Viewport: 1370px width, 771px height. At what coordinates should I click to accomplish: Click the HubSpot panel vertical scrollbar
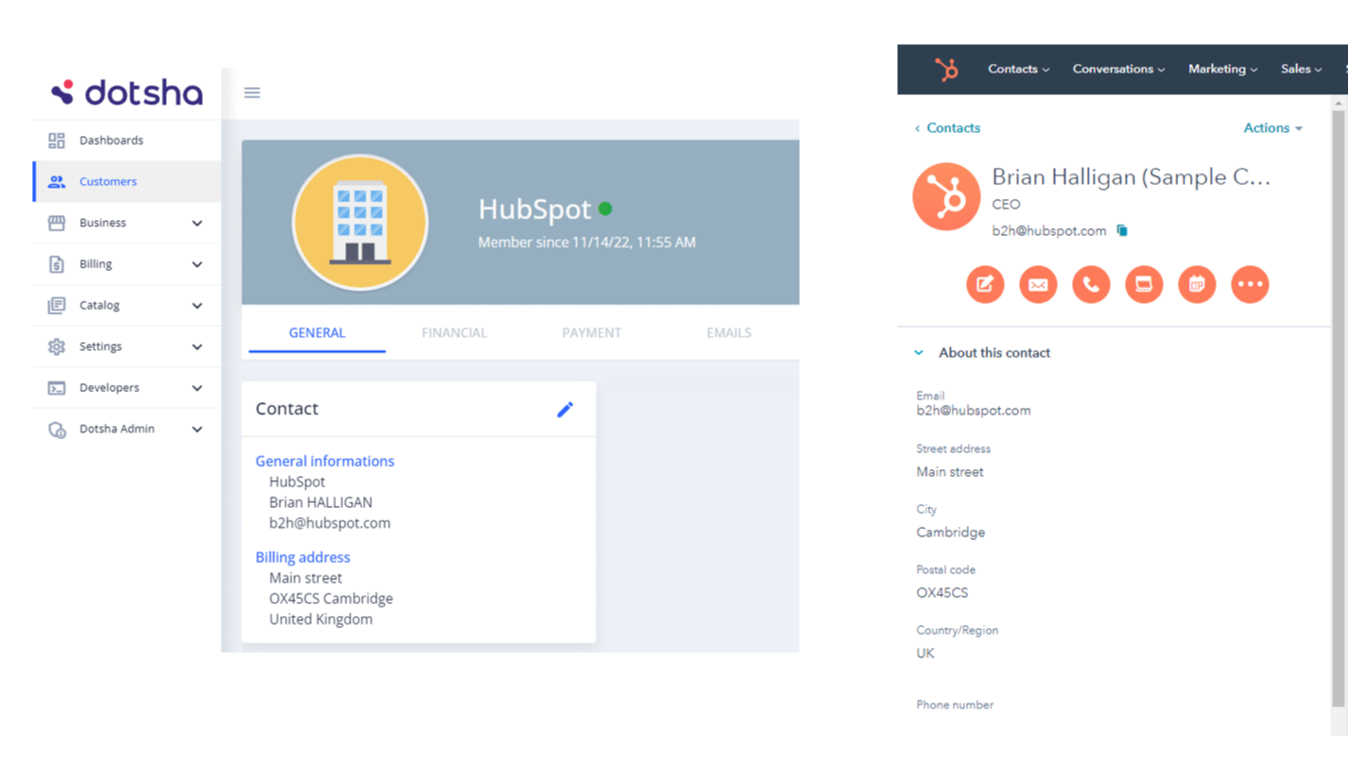(x=1339, y=400)
